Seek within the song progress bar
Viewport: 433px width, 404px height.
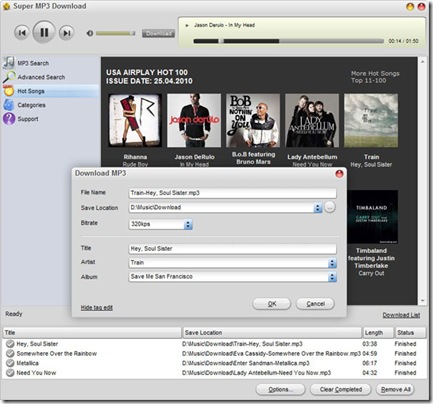pyautogui.click(x=288, y=41)
